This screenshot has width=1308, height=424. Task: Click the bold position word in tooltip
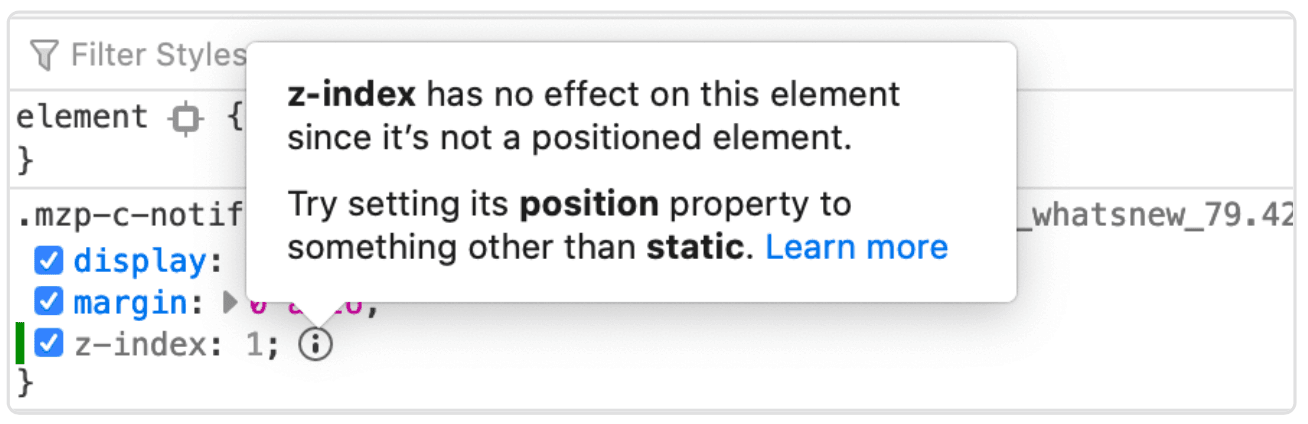pos(588,204)
